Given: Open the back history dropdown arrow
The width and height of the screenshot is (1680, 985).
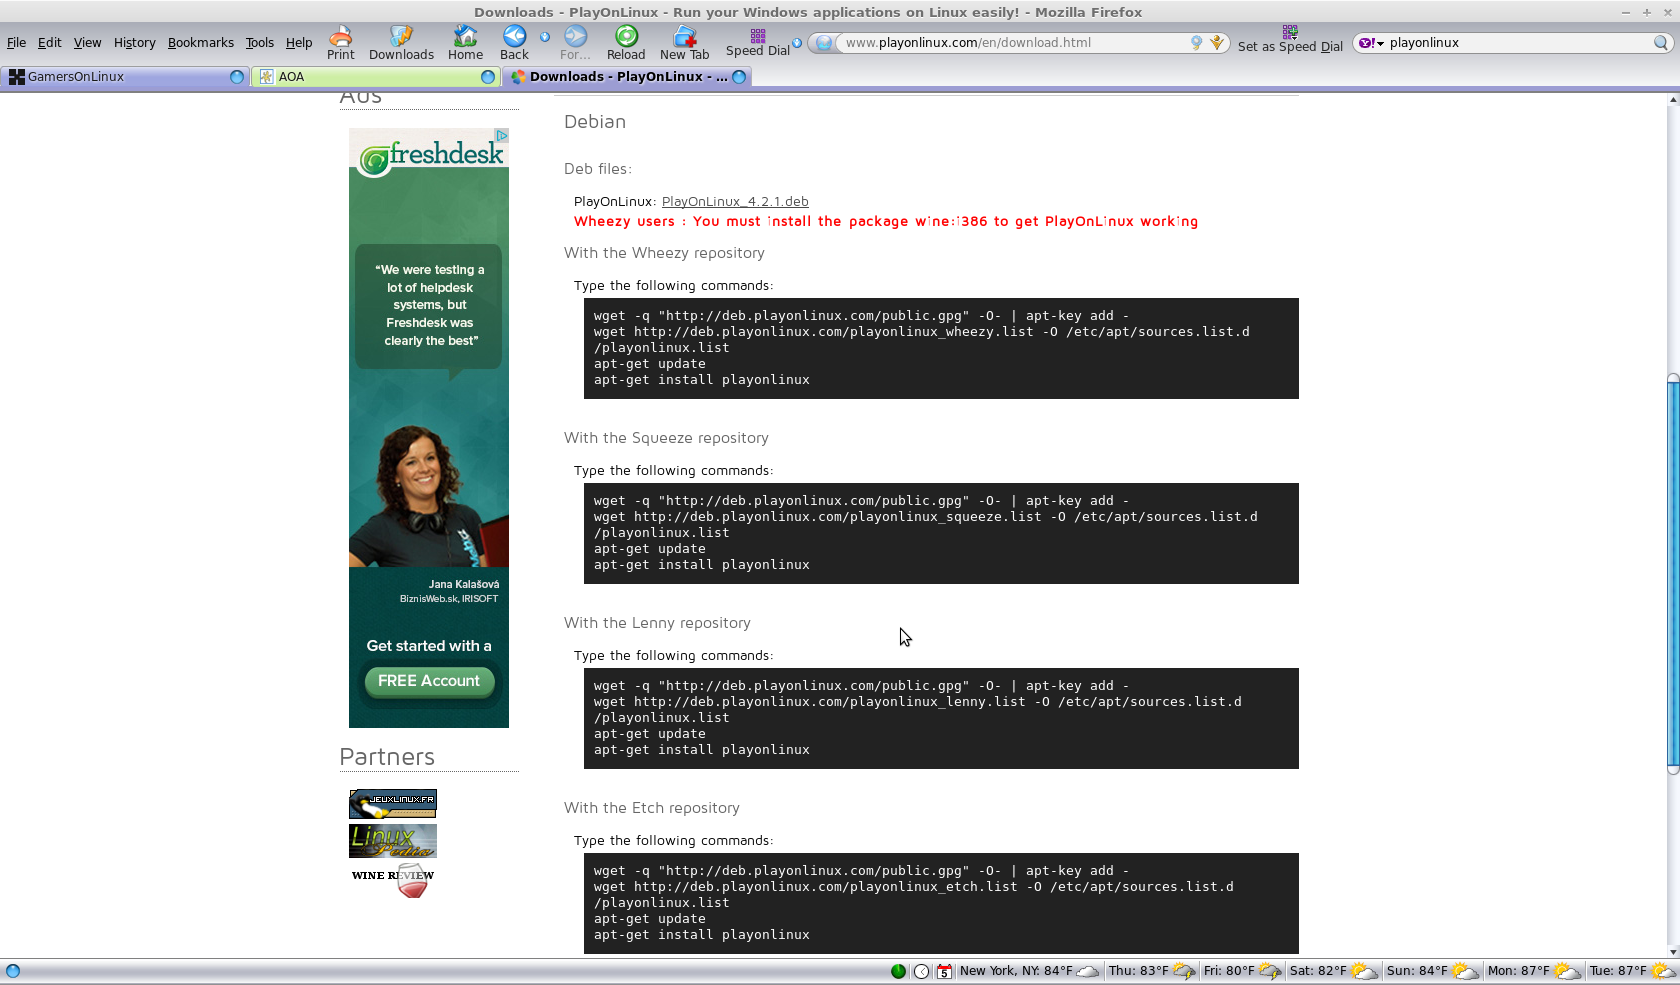Looking at the screenshot, I should pyautogui.click(x=545, y=37).
